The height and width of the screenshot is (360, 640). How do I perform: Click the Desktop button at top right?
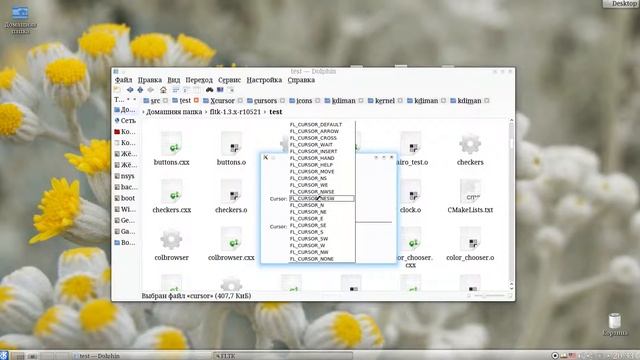tap(621, 4)
